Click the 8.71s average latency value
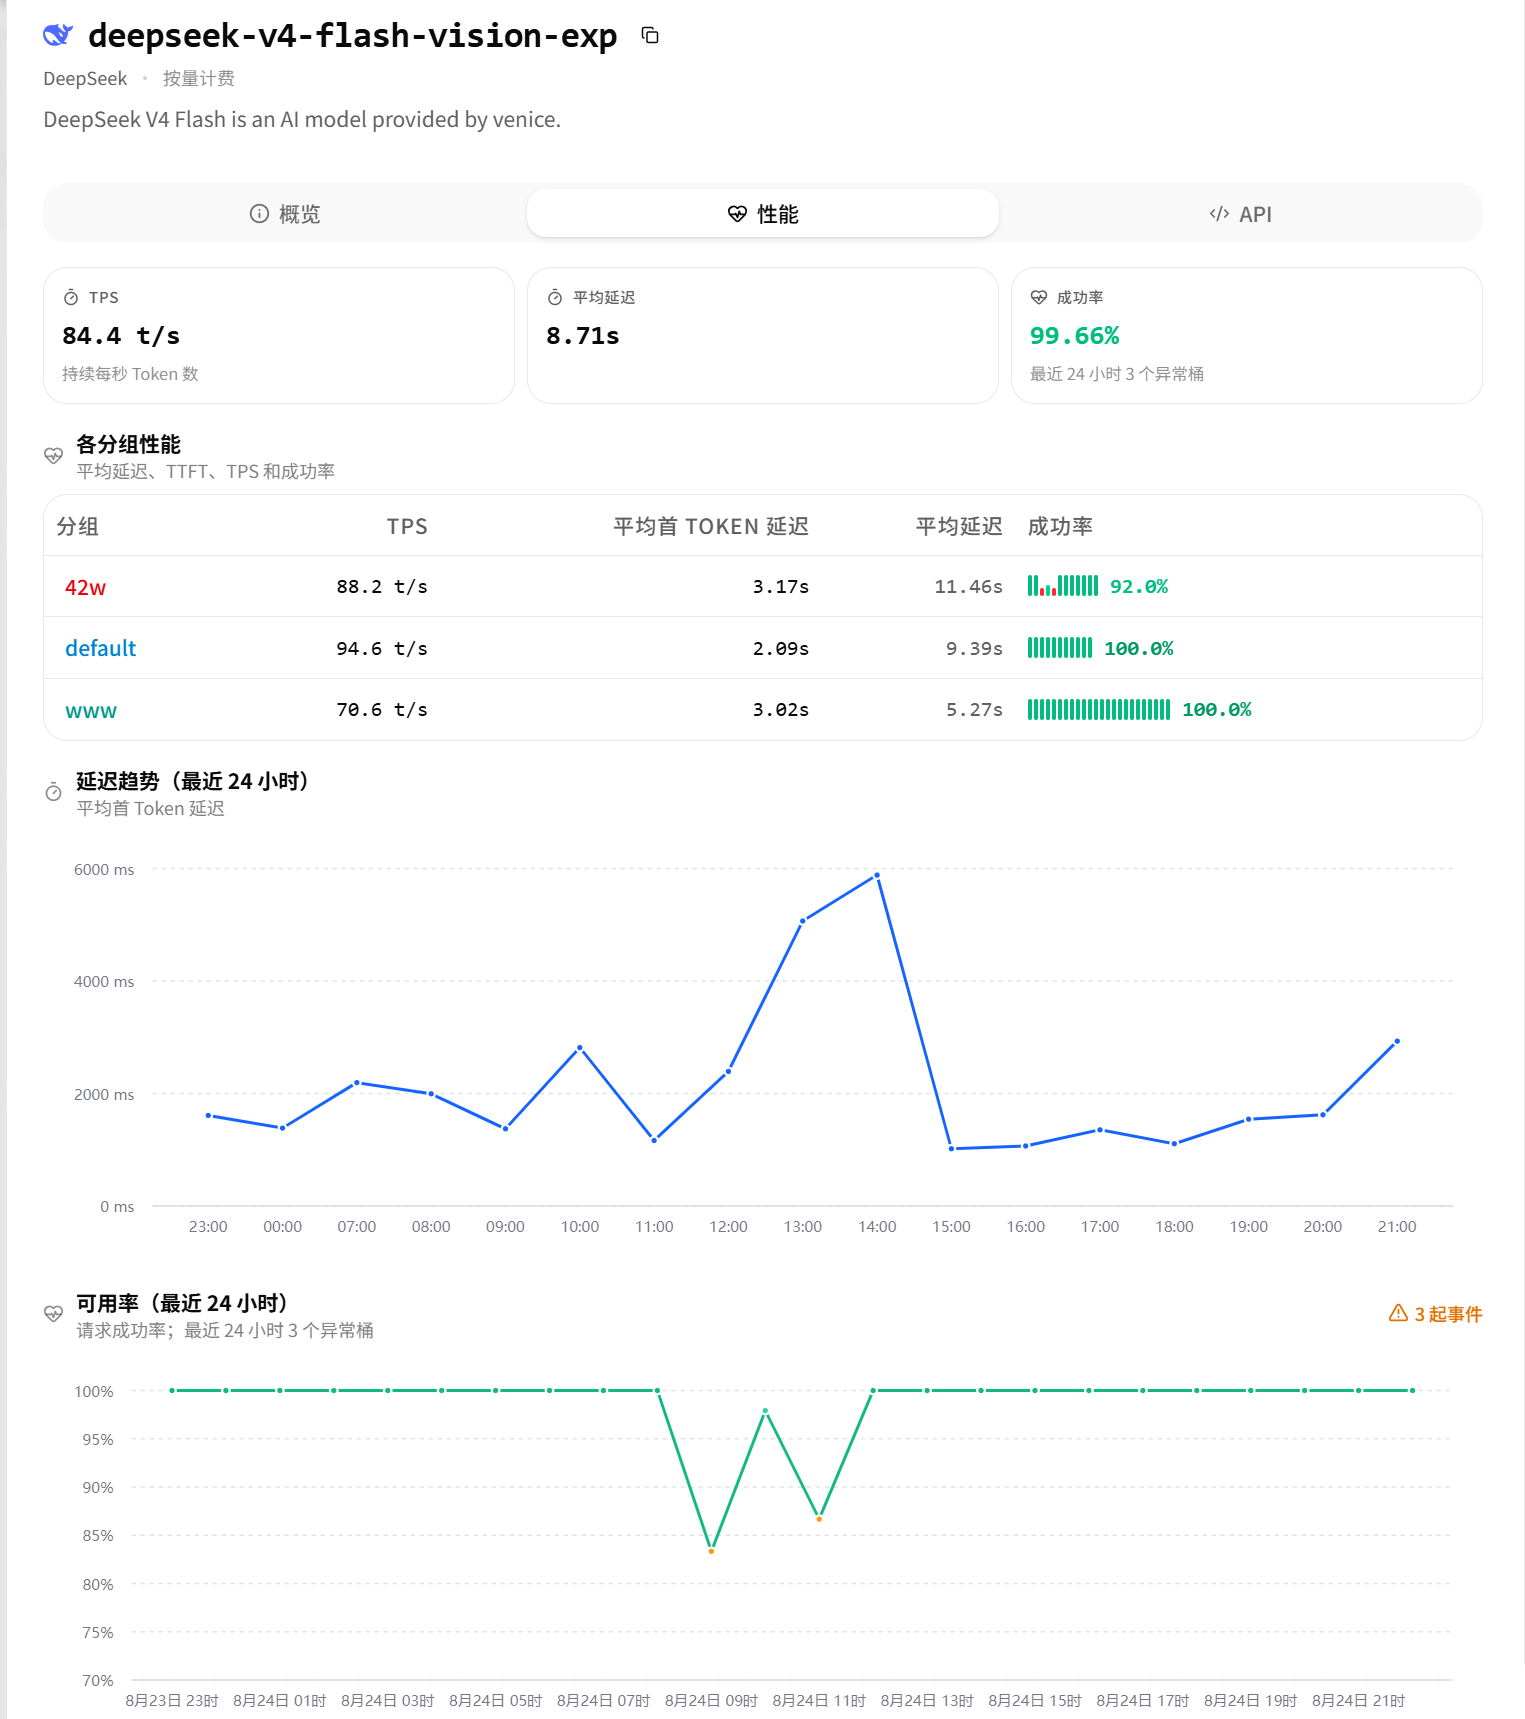Image resolution: width=1525 pixels, height=1719 pixels. pos(583,336)
